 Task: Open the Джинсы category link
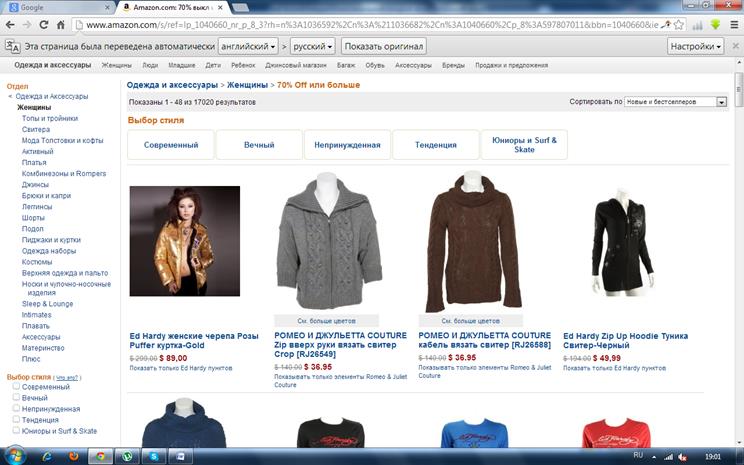click(x=35, y=185)
